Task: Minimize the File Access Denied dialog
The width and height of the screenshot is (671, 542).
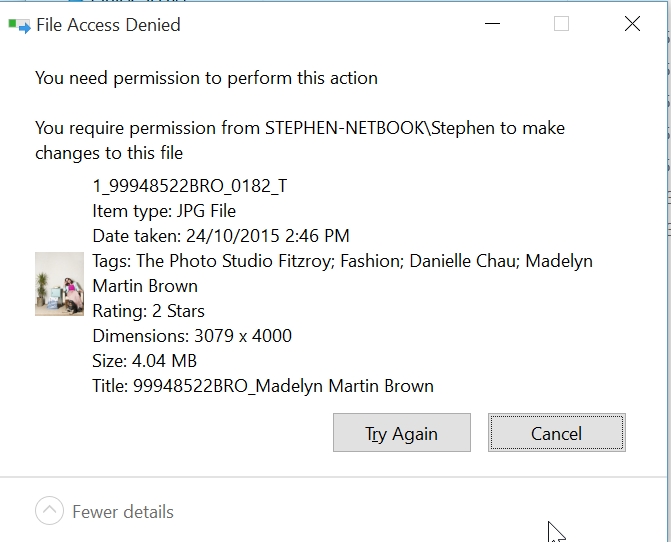Action: click(x=492, y=24)
